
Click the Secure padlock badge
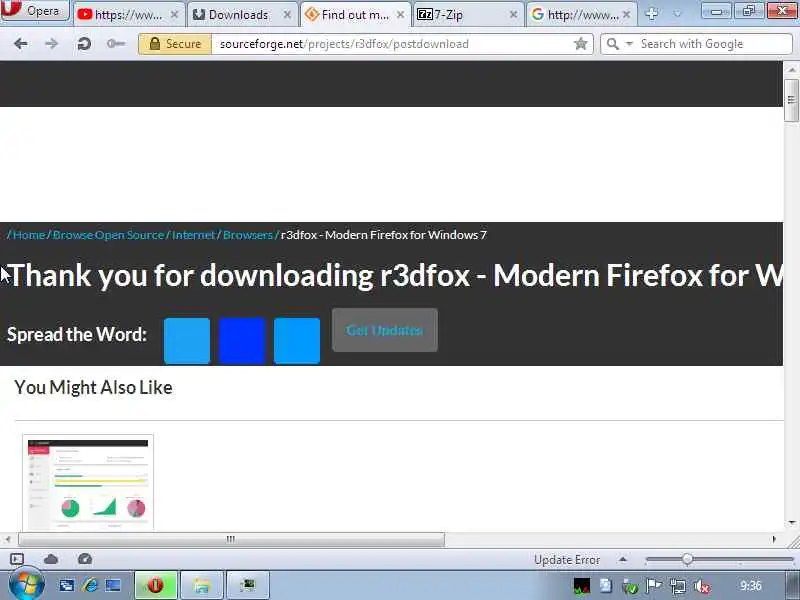(x=174, y=44)
